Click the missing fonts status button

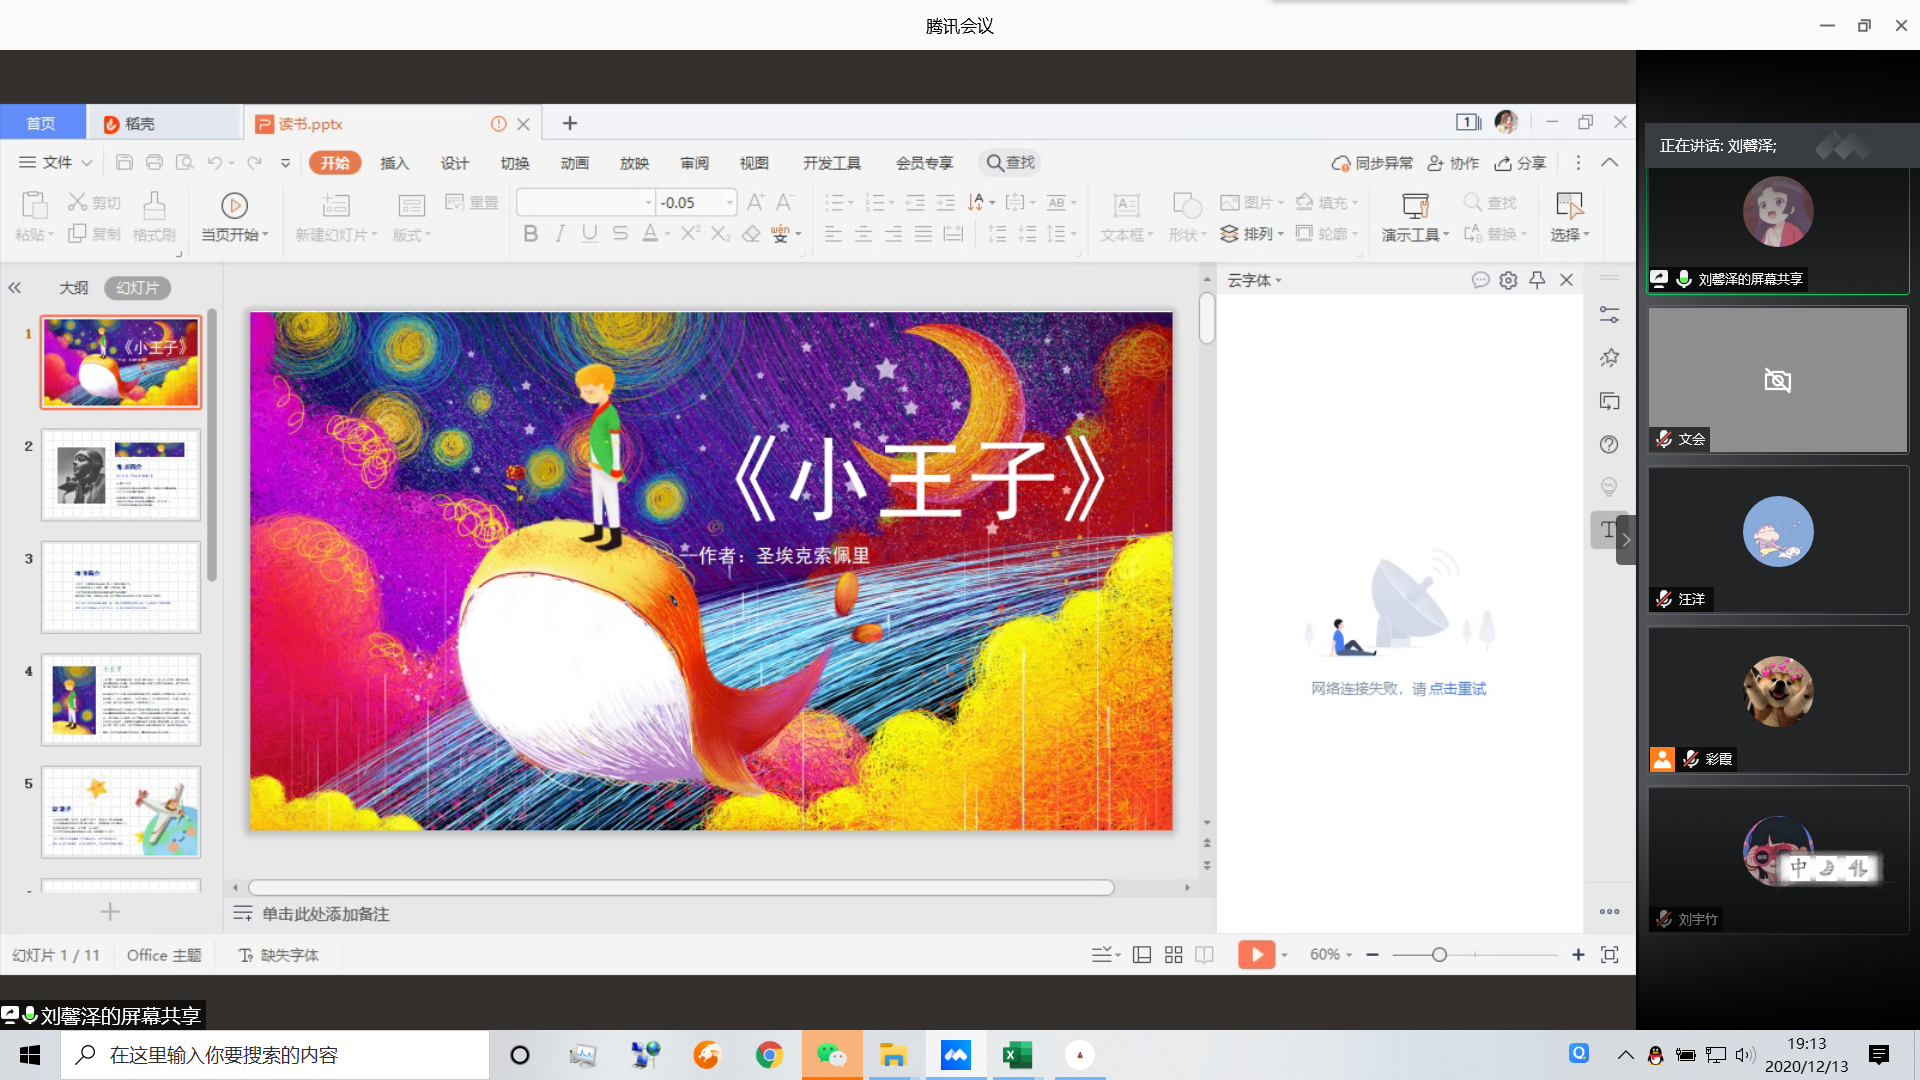279,955
